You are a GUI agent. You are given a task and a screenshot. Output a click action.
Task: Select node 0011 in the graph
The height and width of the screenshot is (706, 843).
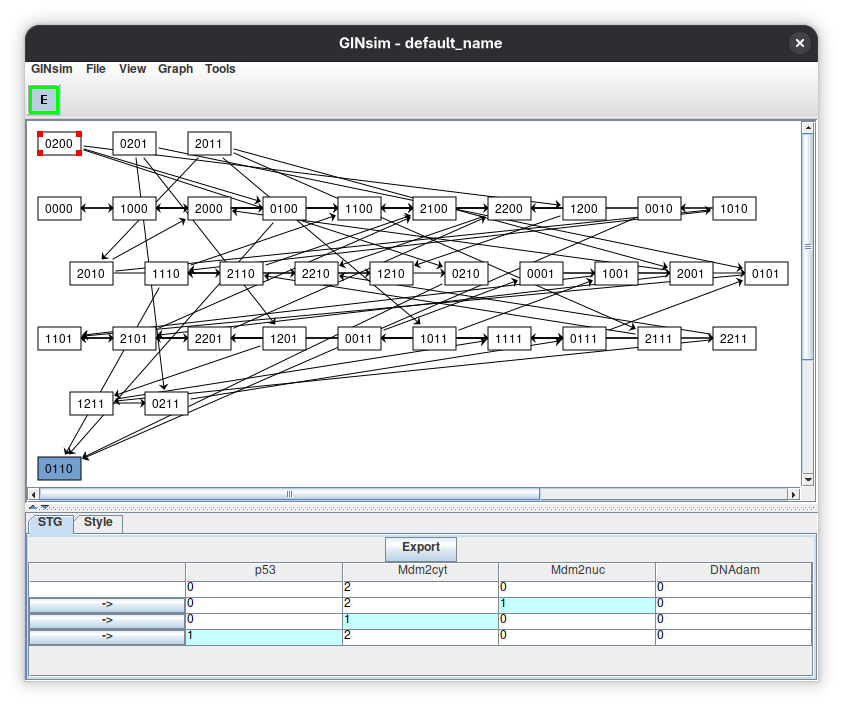coord(359,339)
